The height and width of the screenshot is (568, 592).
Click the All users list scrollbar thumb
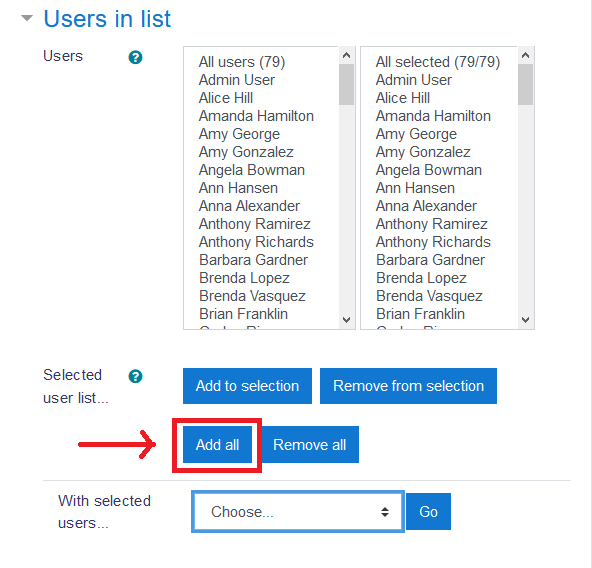point(346,84)
